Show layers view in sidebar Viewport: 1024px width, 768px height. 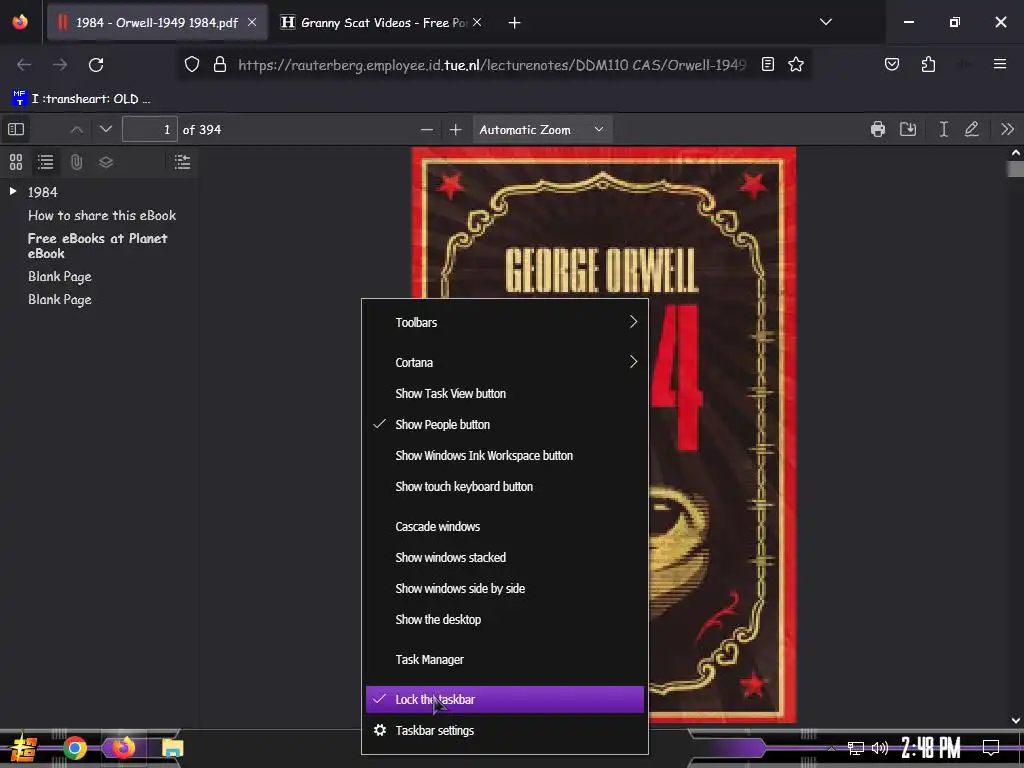106,161
